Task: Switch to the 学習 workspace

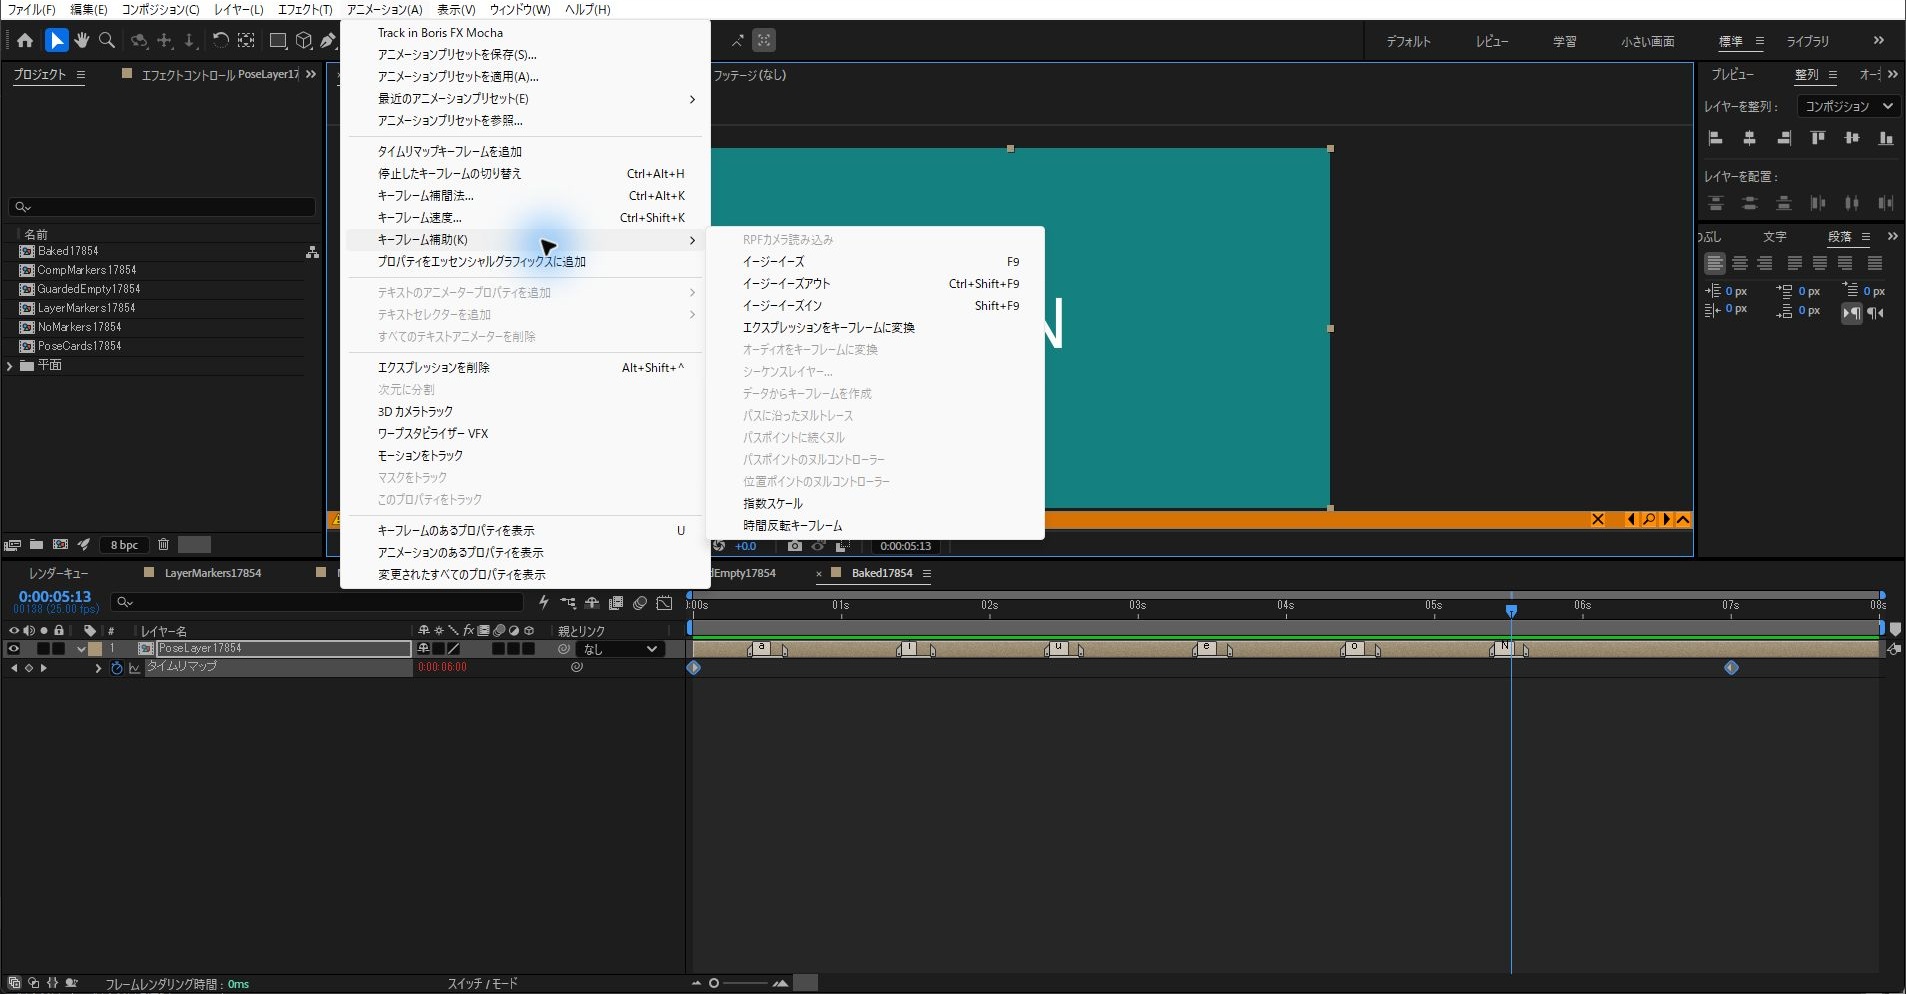Action: click(x=1565, y=42)
